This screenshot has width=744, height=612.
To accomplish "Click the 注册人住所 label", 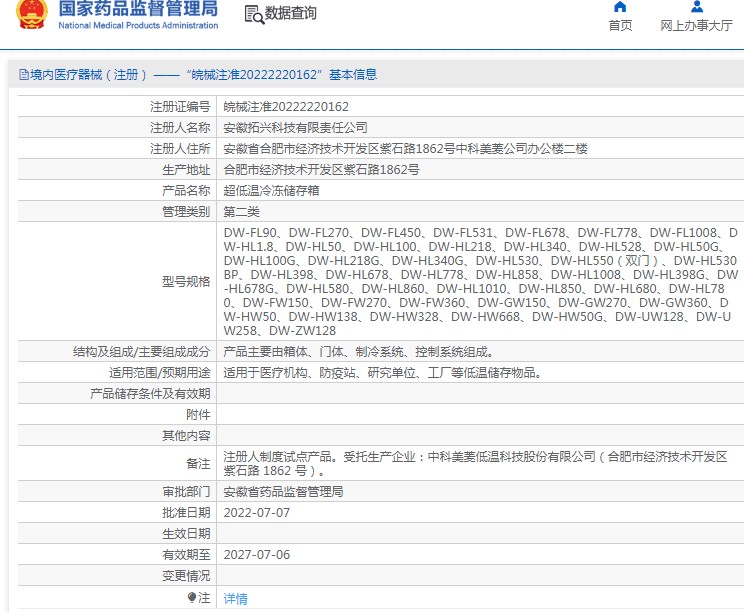I will click(180, 148).
